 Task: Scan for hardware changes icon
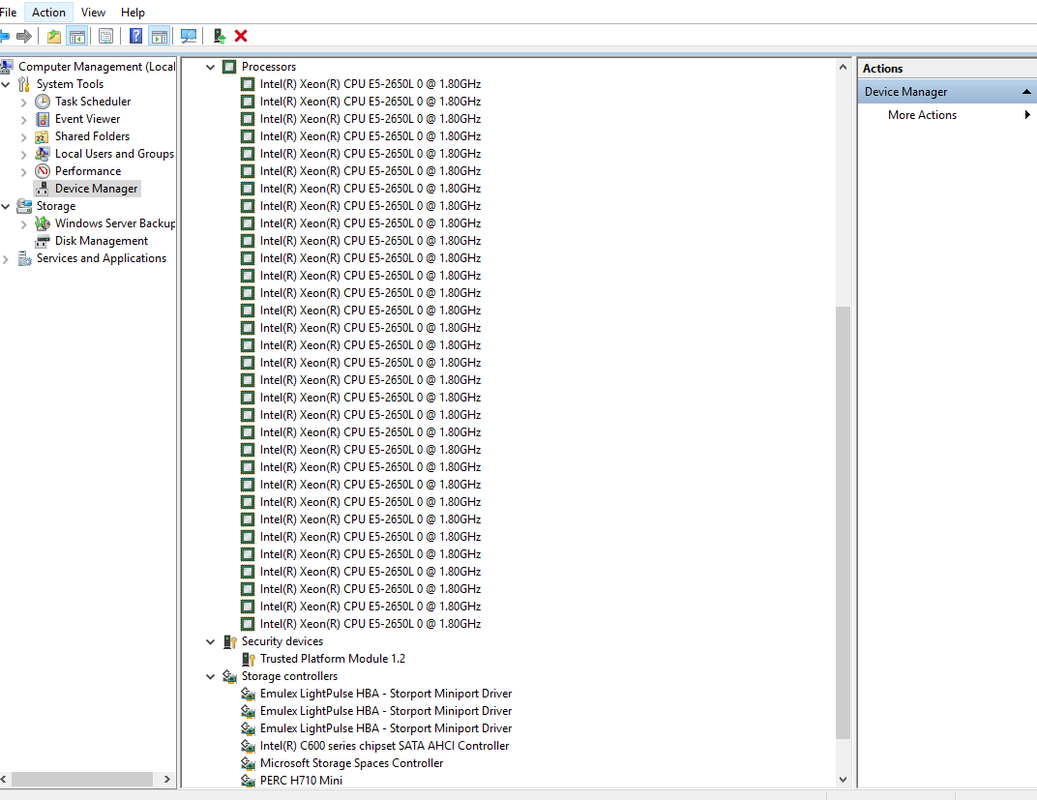pos(188,36)
